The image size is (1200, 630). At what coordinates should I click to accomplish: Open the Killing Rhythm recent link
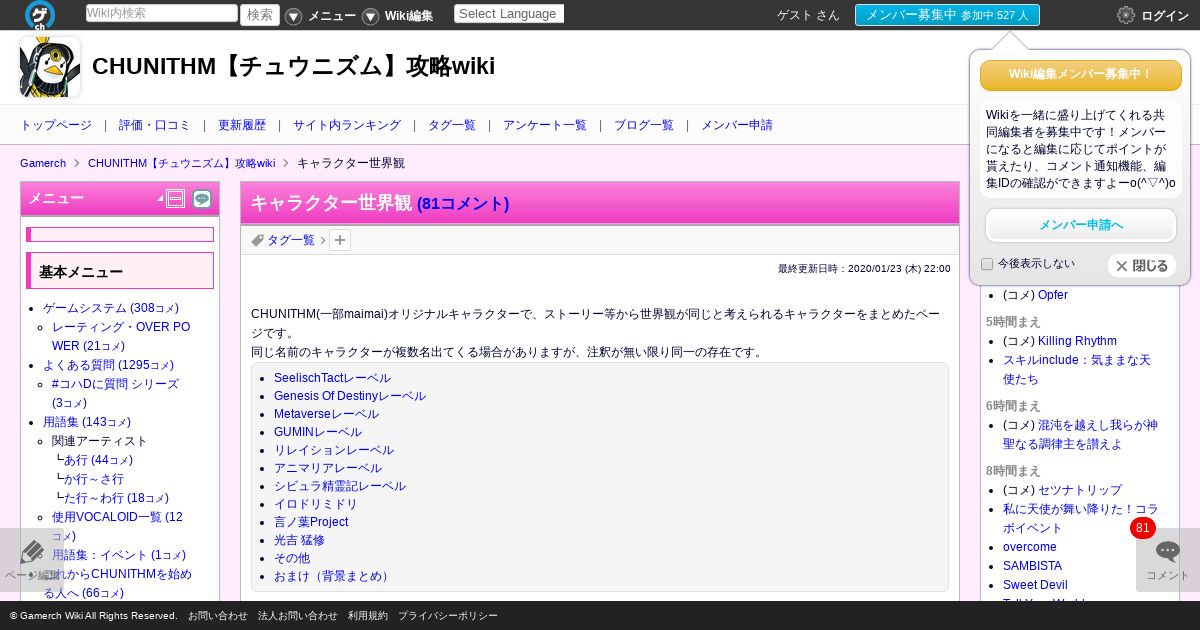tap(1077, 341)
